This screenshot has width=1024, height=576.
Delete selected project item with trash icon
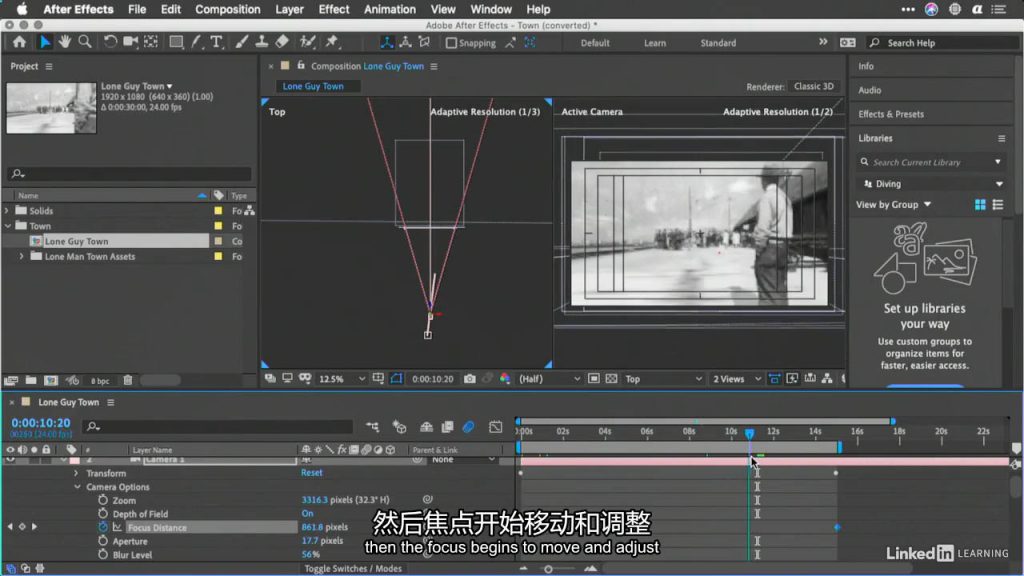[x=128, y=380]
